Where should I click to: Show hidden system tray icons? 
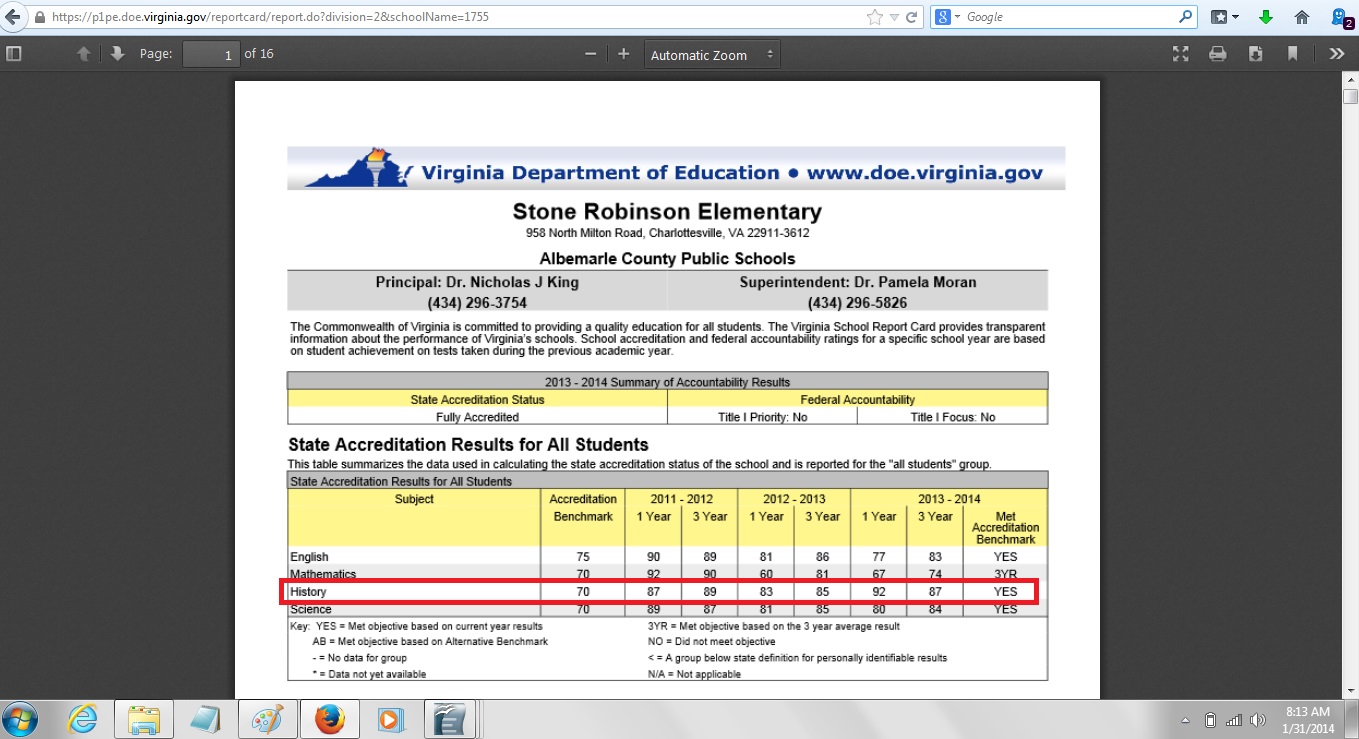click(1185, 720)
